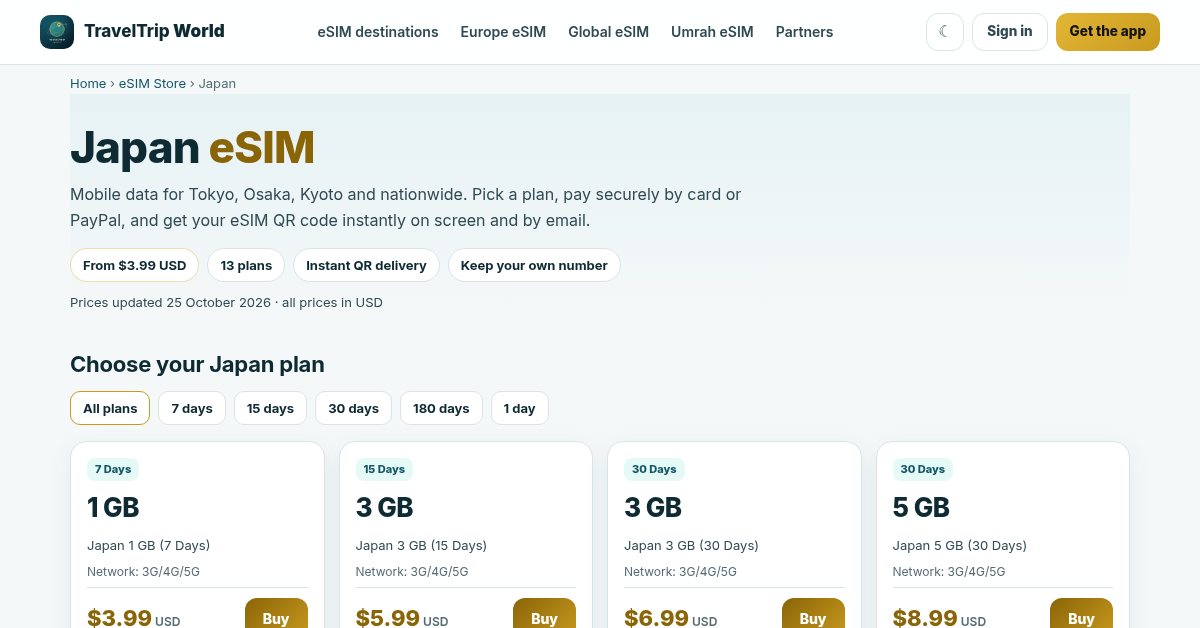Click the TravelTrip World logo icon
Viewport: 1200px width, 628px height.
click(57, 32)
